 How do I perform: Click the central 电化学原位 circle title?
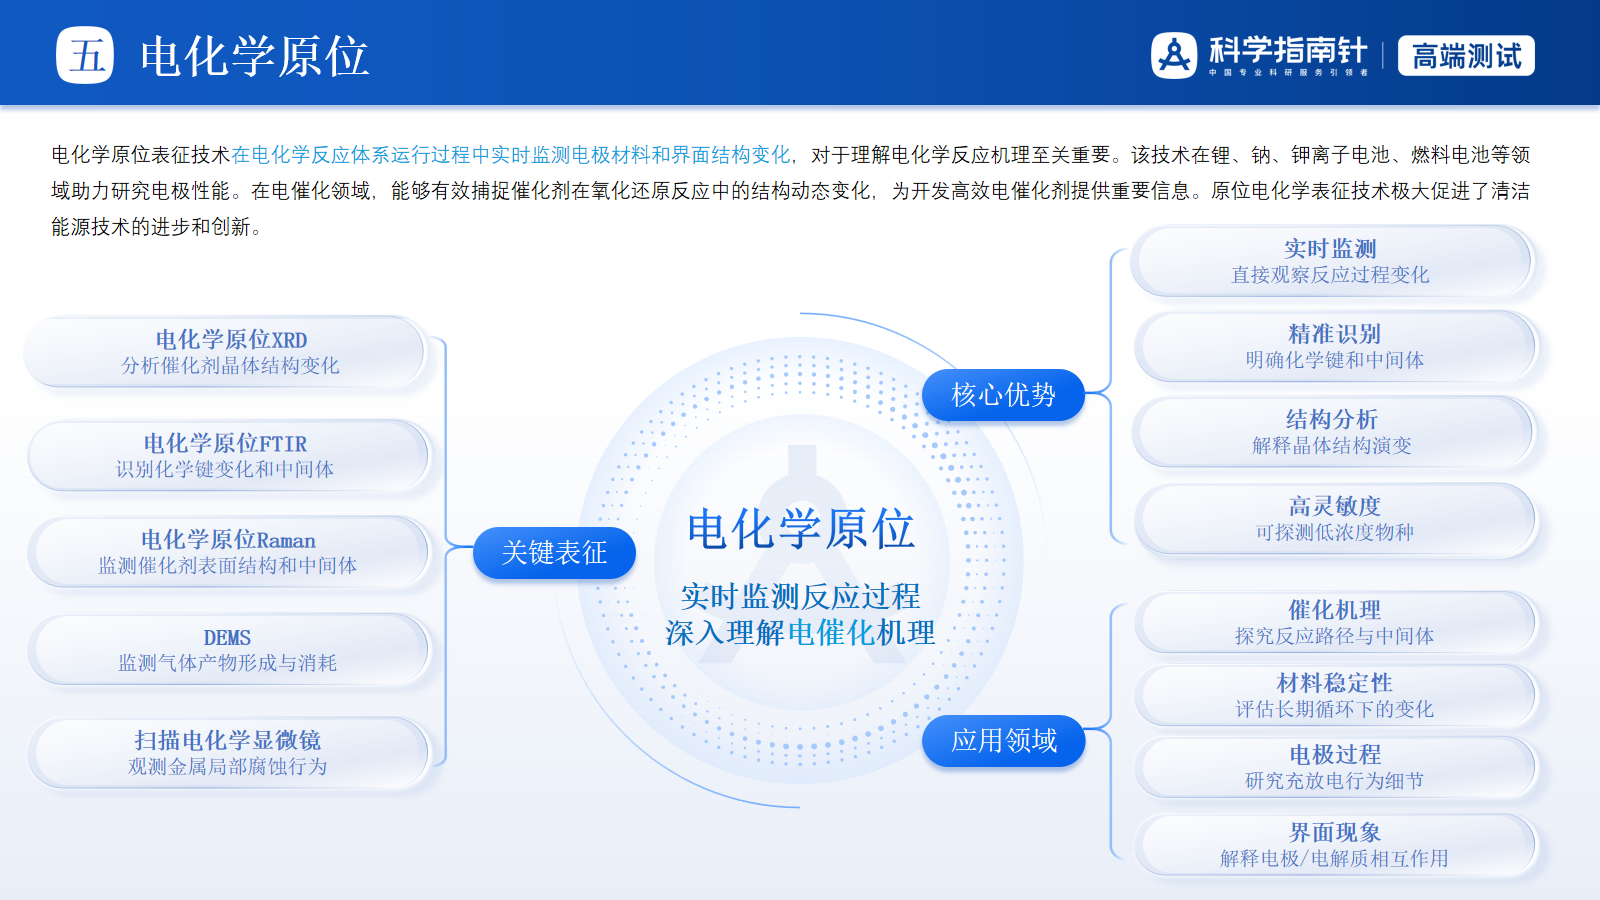point(800,529)
